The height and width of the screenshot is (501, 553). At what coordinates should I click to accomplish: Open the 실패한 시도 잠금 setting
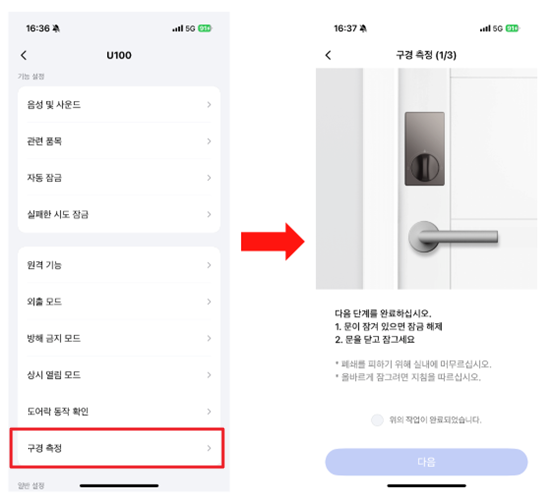tap(119, 214)
